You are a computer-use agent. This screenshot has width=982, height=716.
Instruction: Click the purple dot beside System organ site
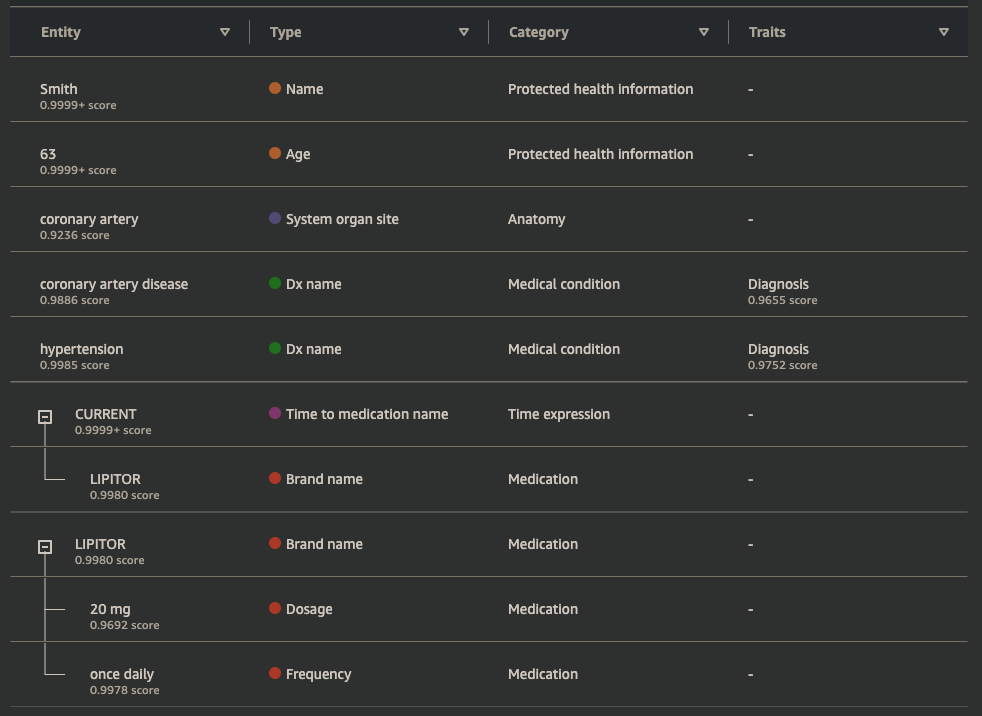pos(275,219)
